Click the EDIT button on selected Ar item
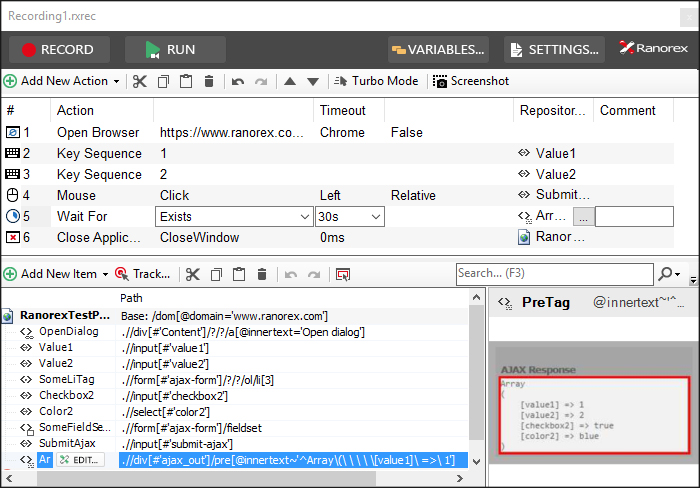This screenshot has height=488, width=700. tap(81, 460)
